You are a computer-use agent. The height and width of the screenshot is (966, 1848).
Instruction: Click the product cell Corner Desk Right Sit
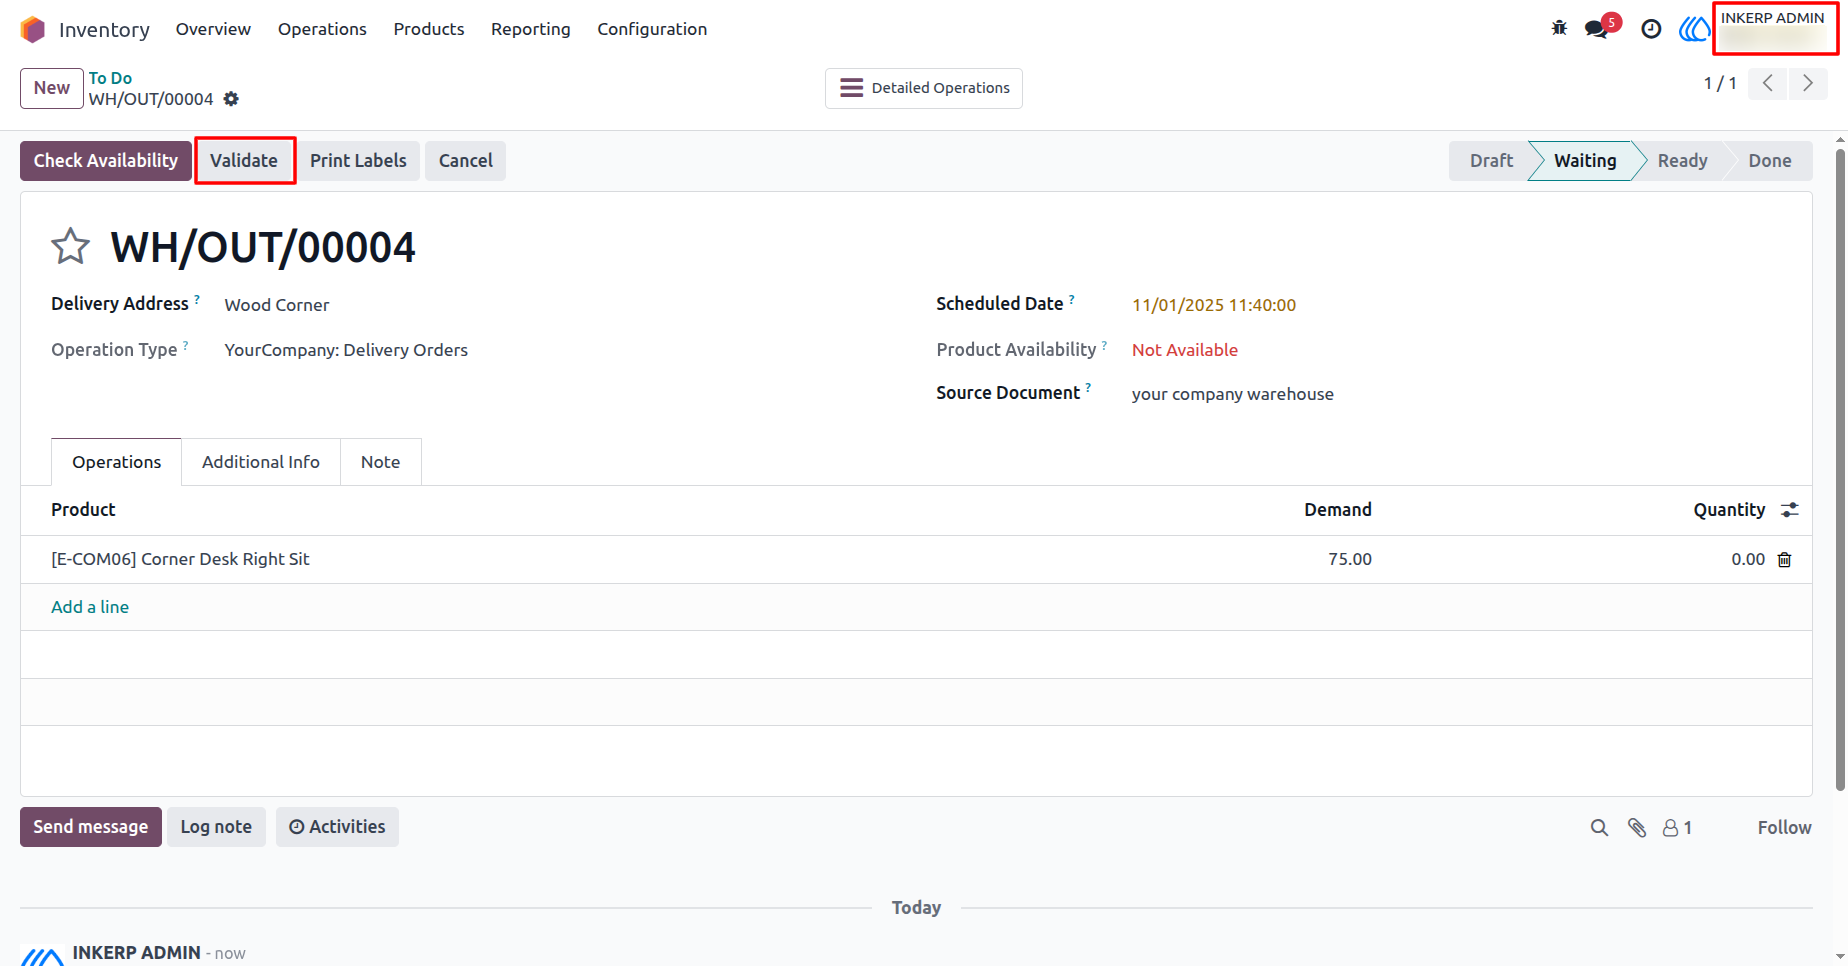point(180,559)
